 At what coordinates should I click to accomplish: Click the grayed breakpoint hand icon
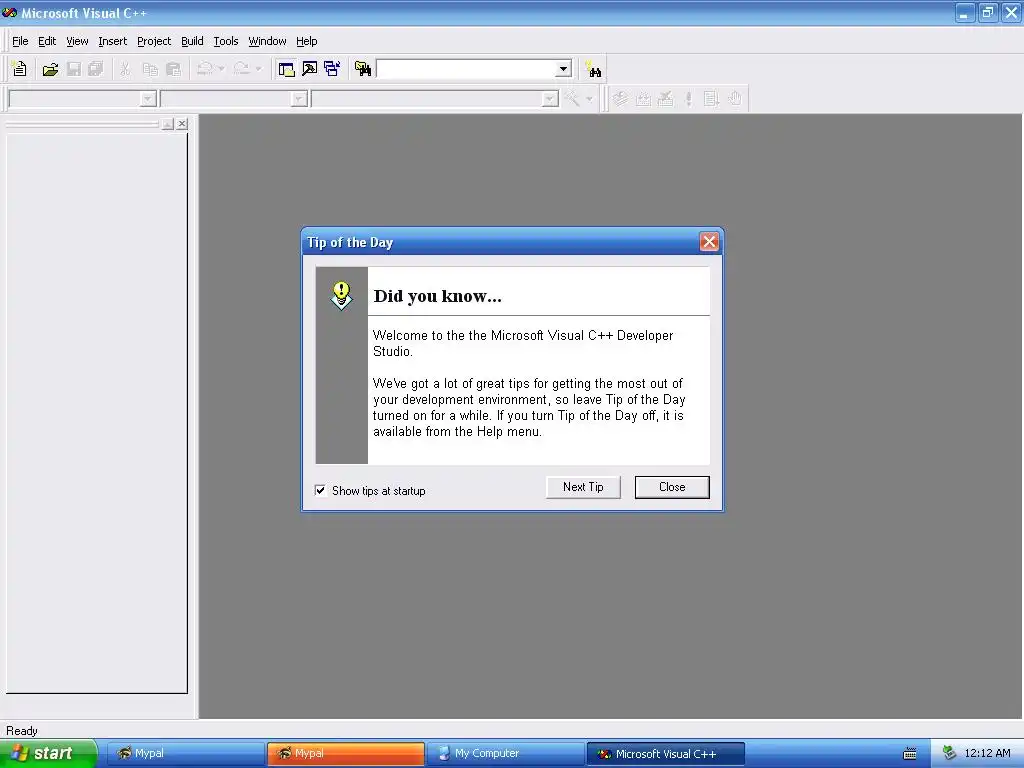[x=735, y=99]
